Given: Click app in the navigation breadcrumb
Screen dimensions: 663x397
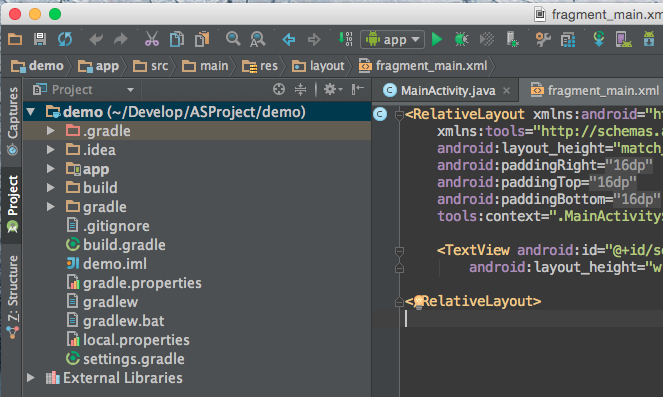Looking at the screenshot, I should pos(98,66).
